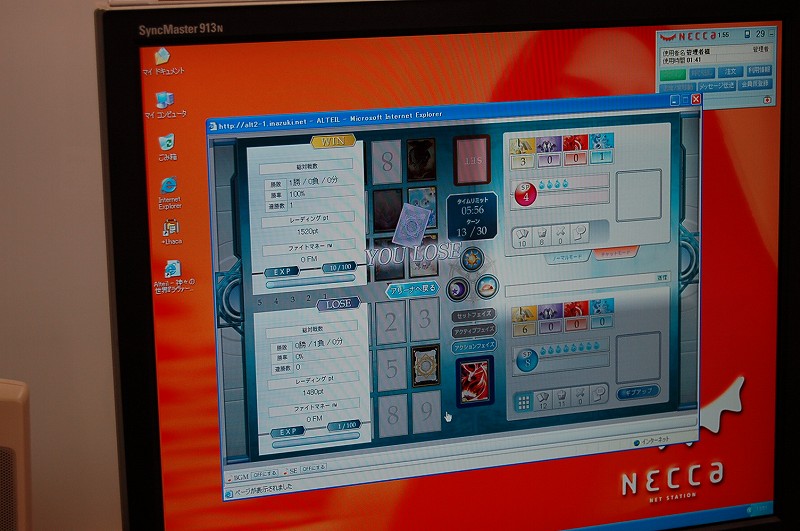The width and height of the screenshot is (800, 531).
Task: Click the face-down card in top slot
Action: [x=472, y=159]
